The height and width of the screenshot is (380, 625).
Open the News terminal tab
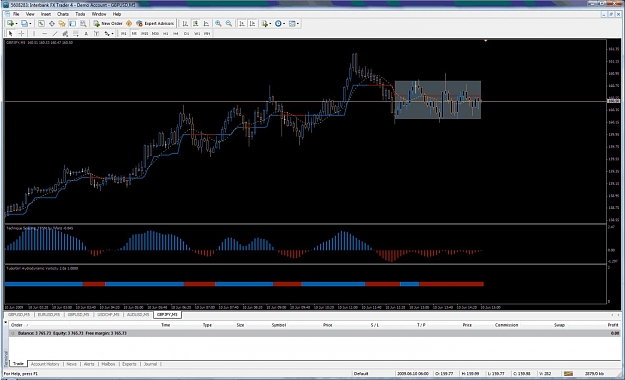tap(71, 364)
